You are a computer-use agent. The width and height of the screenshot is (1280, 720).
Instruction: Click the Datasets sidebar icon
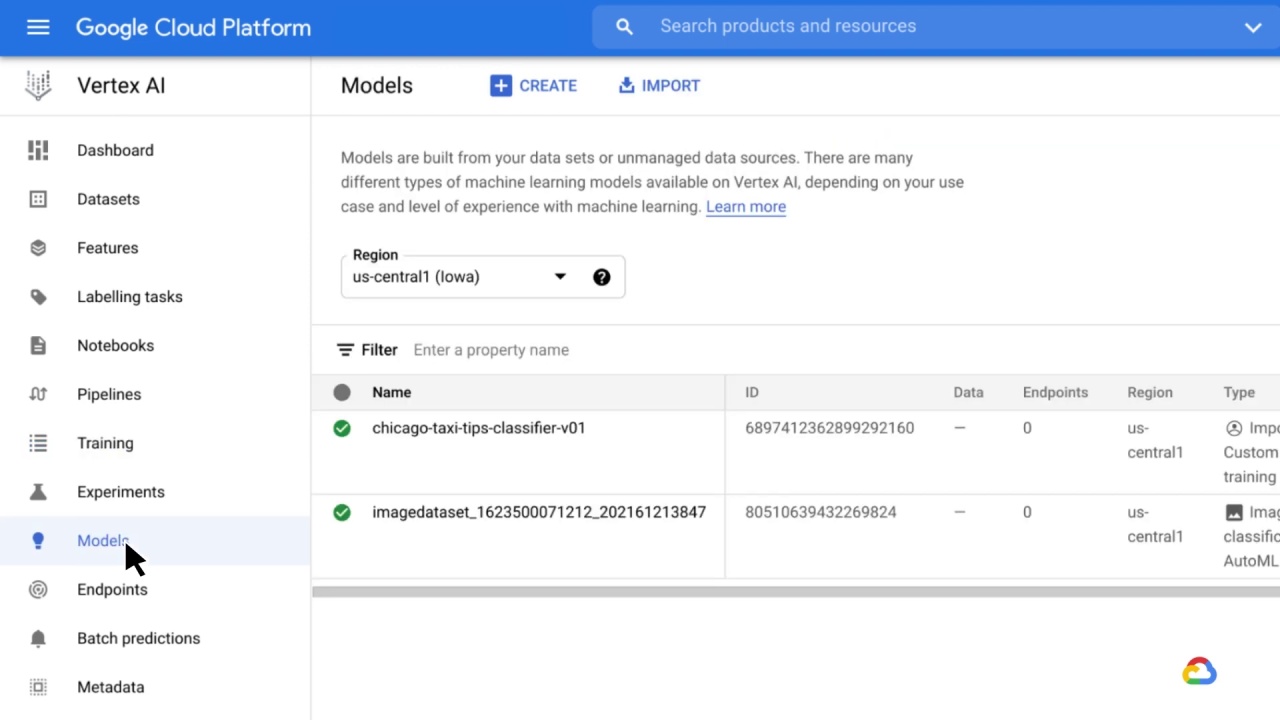tap(38, 199)
